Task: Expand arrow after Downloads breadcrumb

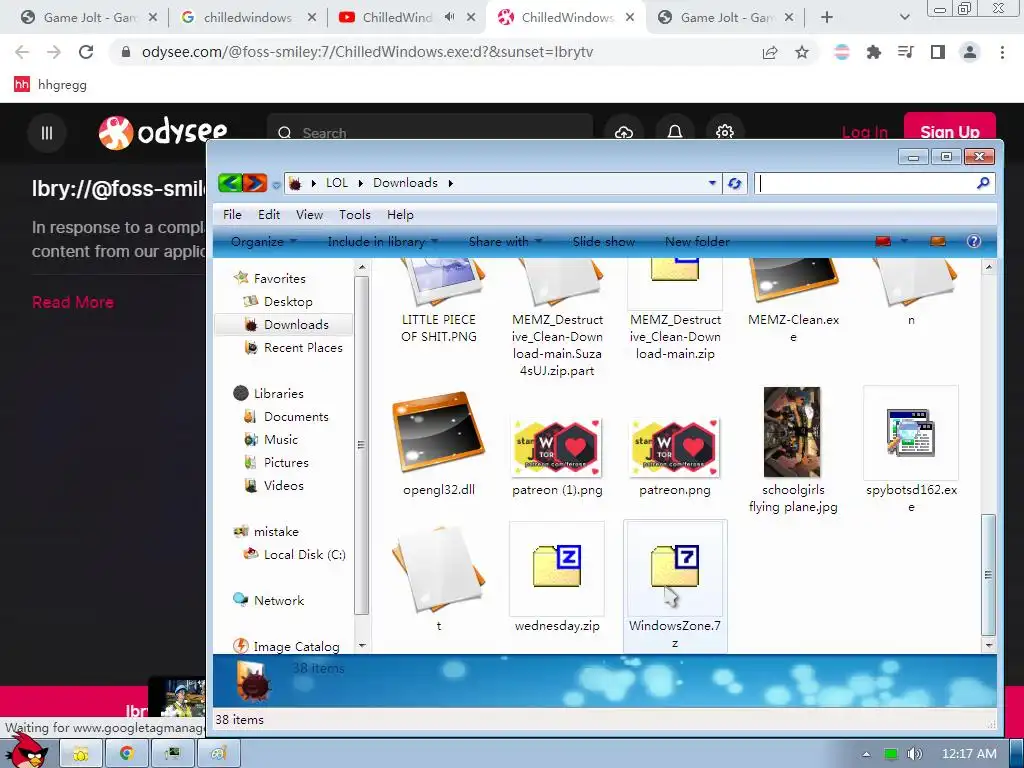Action: 451,184
